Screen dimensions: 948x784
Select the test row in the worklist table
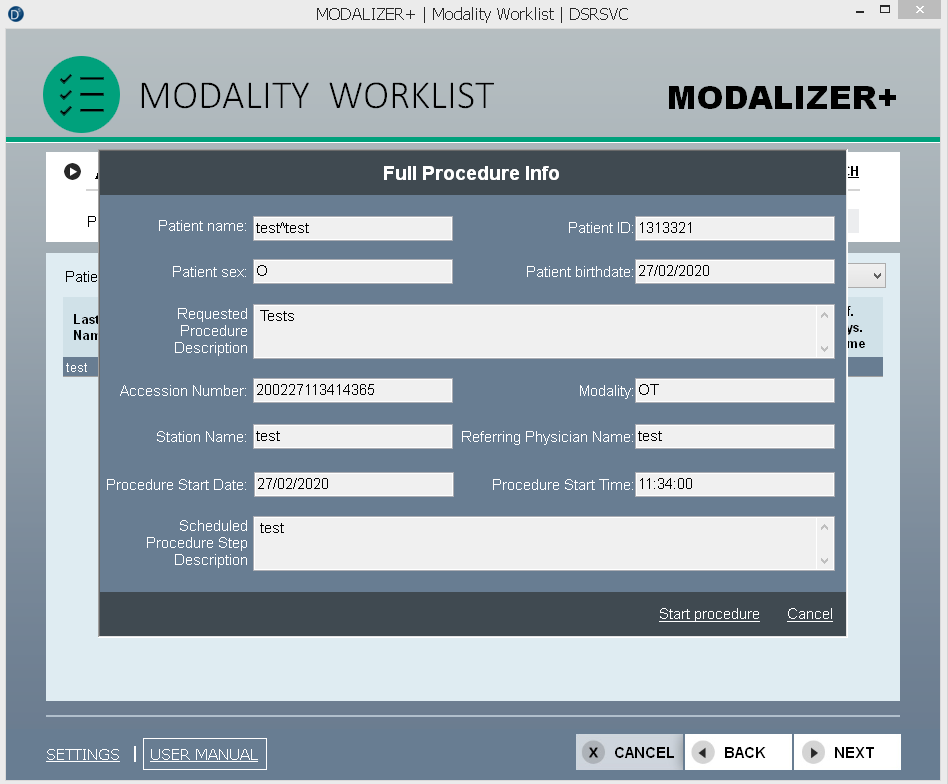pos(79,368)
